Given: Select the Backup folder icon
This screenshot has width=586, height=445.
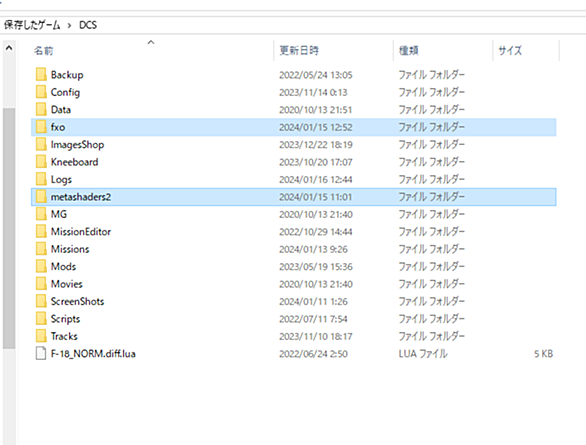Looking at the screenshot, I should click(41, 75).
